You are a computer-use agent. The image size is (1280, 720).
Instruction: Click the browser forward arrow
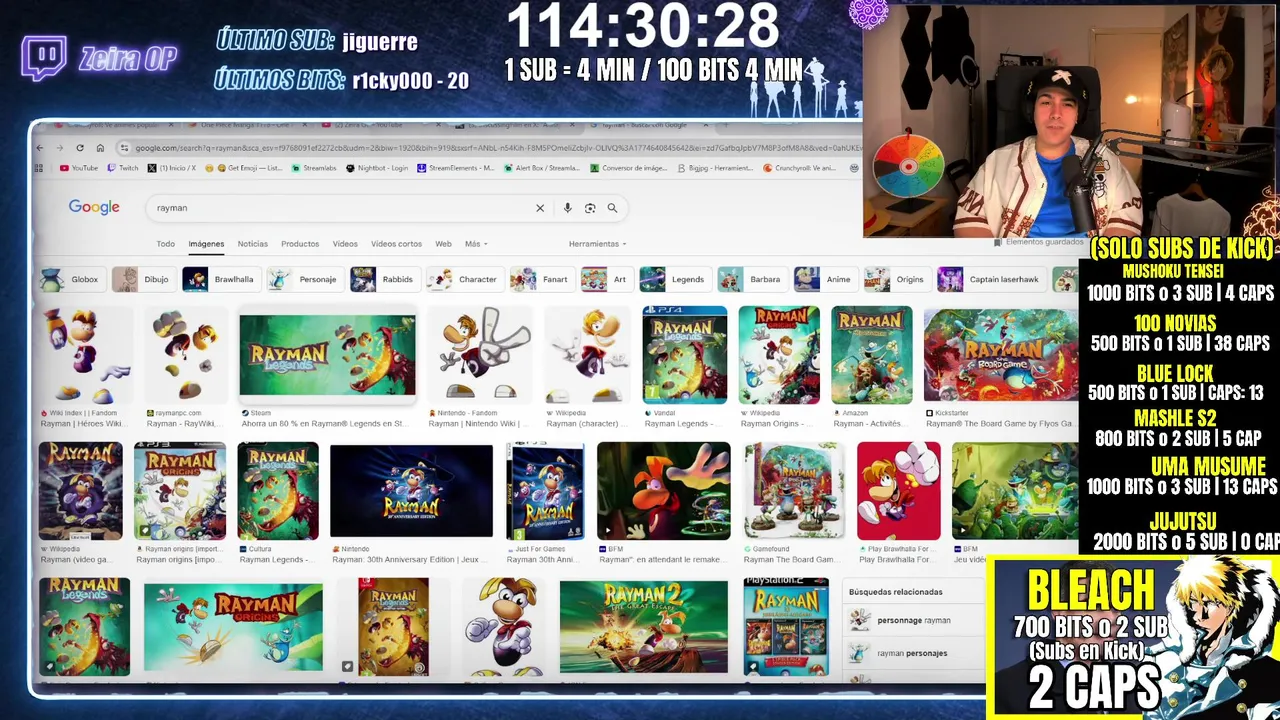[59, 148]
